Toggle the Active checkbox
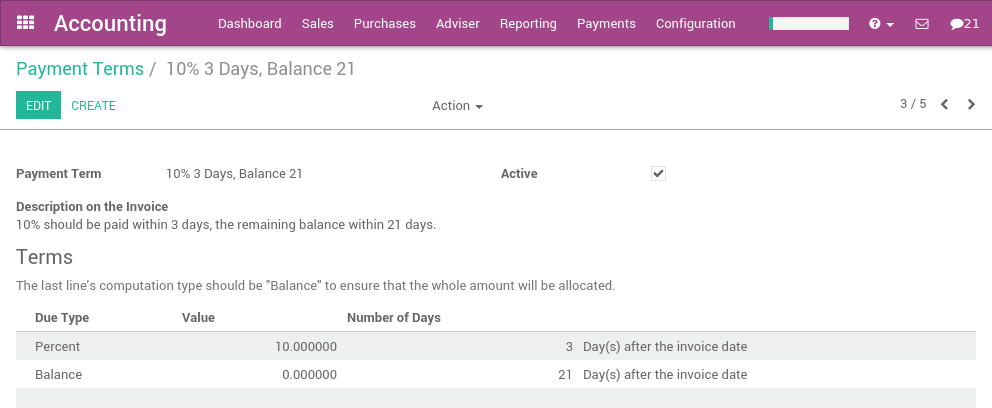Image resolution: width=992 pixels, height=408 pixels. point(658,173)
